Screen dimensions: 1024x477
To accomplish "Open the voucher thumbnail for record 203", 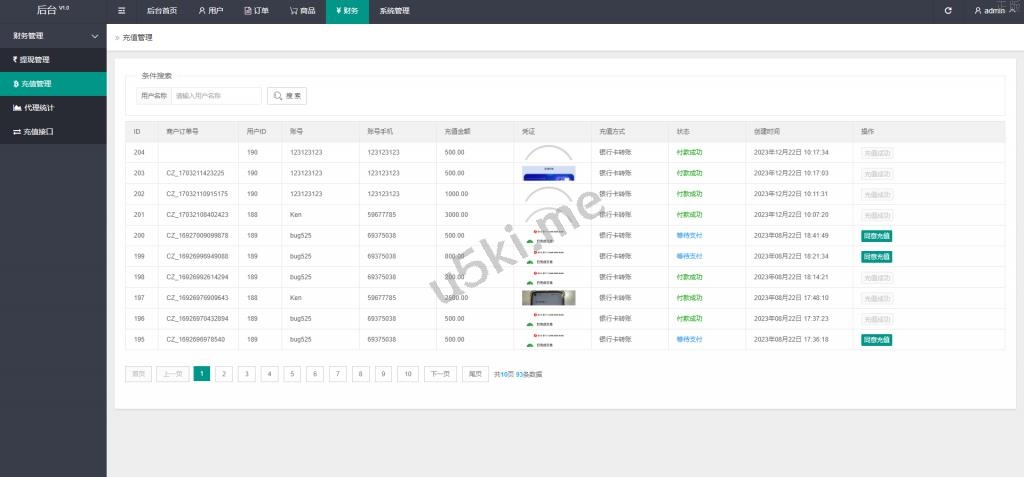I will pyautogui.click(x=548, y=173).
